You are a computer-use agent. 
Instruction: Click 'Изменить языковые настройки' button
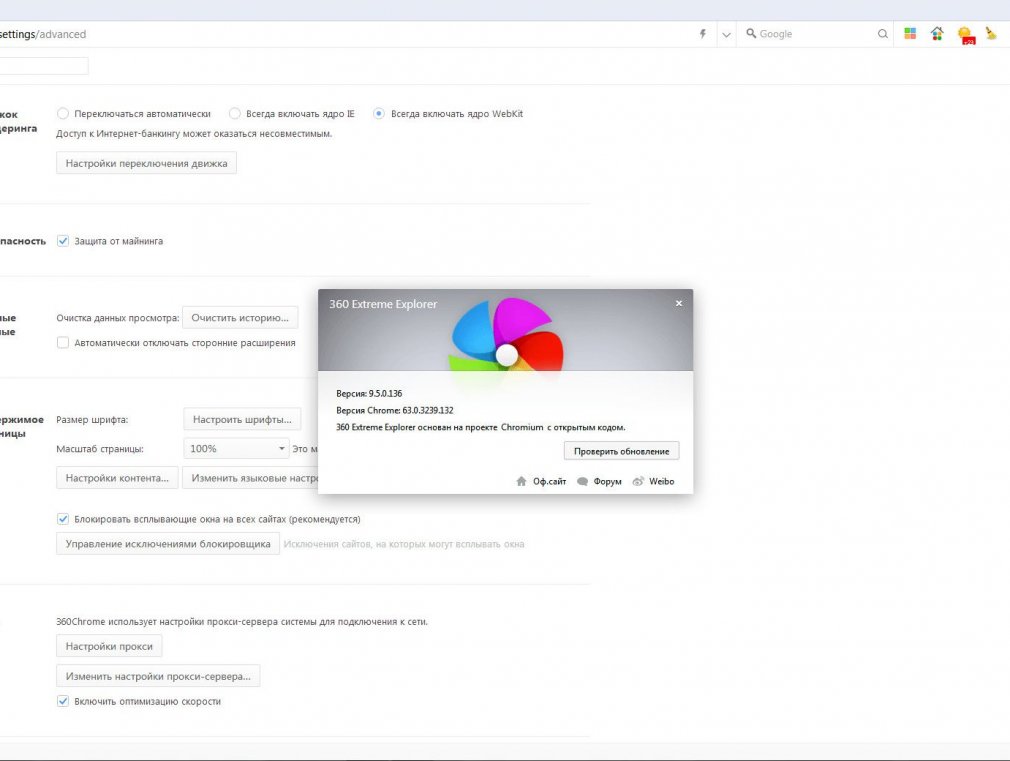pyautogui.click(x=251, y=478)
